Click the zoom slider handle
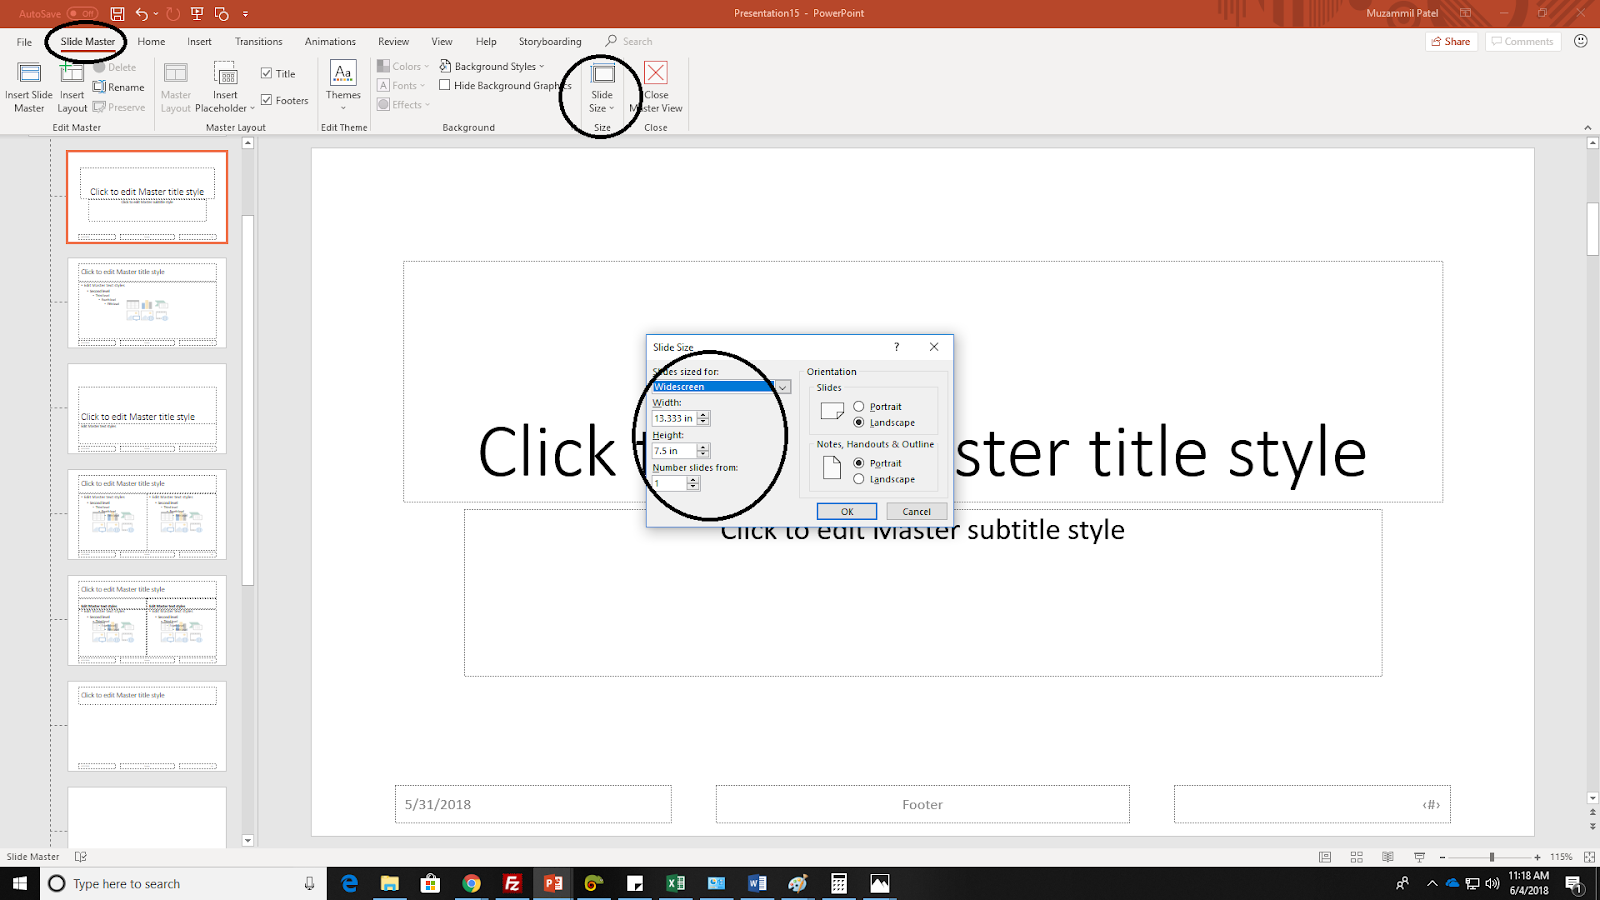The width and height of the screenshot is (1600, 900). pos(1491,857)
